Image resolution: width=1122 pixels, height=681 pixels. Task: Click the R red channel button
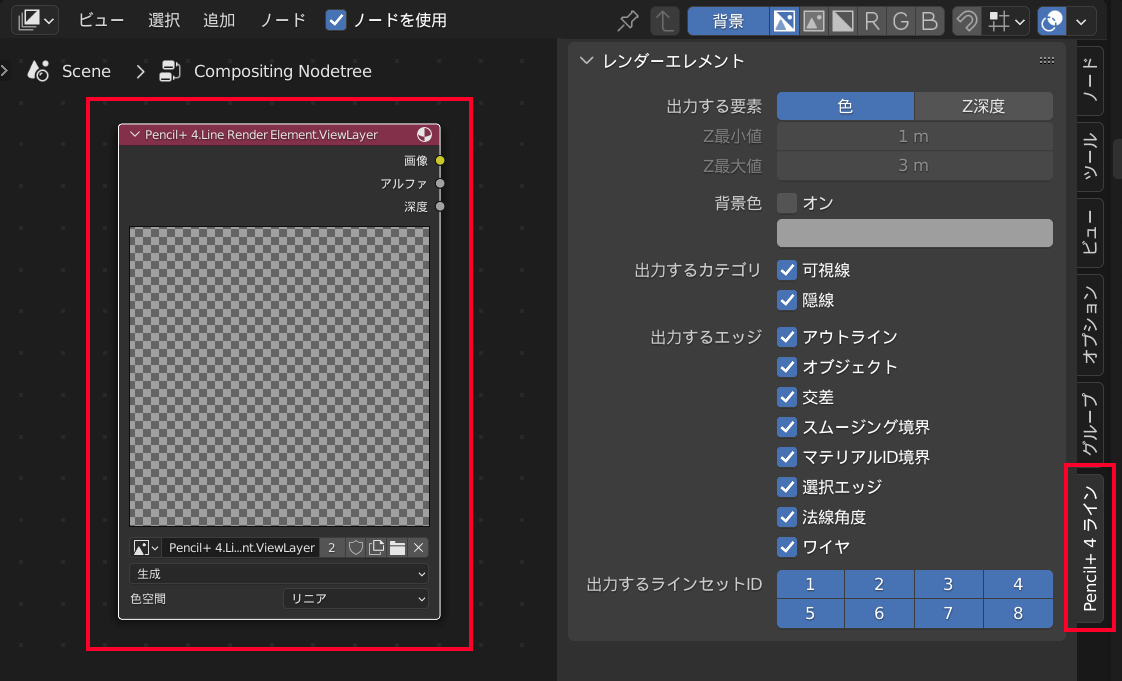[872, 21]
